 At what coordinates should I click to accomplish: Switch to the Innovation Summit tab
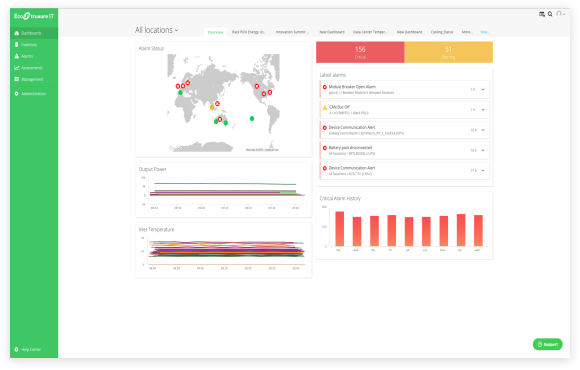[x=292, y=32]
